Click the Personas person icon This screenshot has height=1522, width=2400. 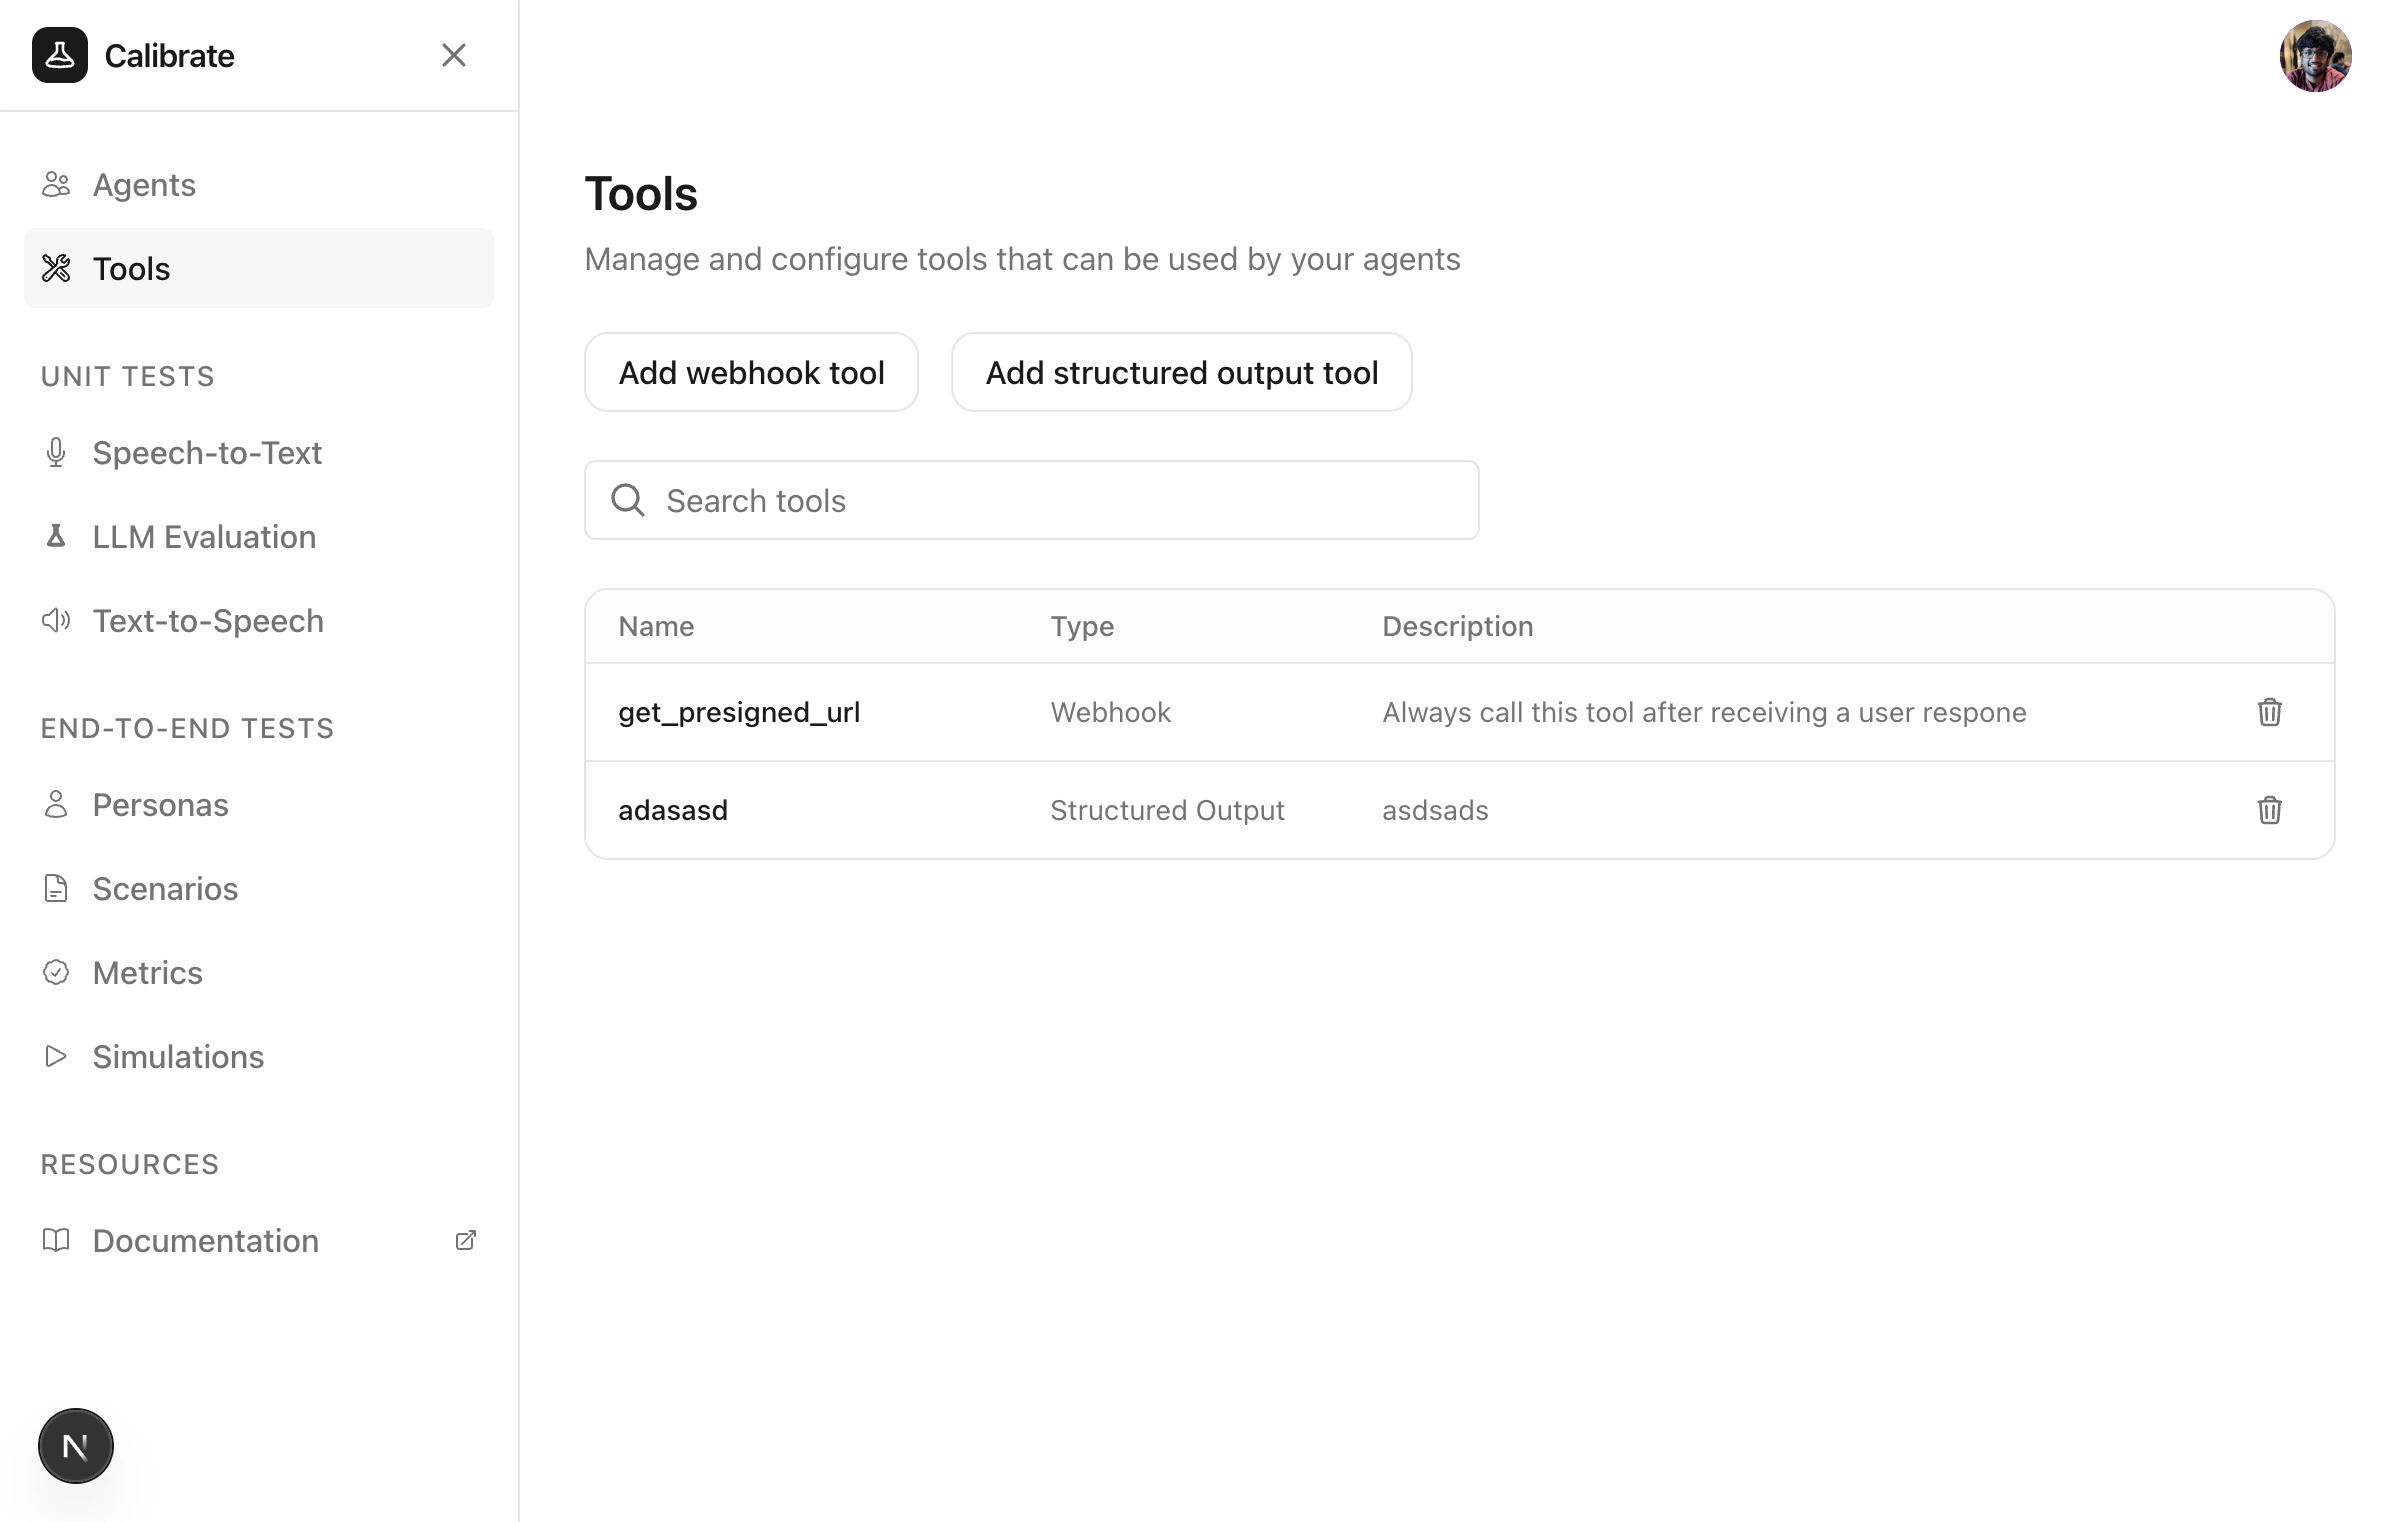point(55,804)
